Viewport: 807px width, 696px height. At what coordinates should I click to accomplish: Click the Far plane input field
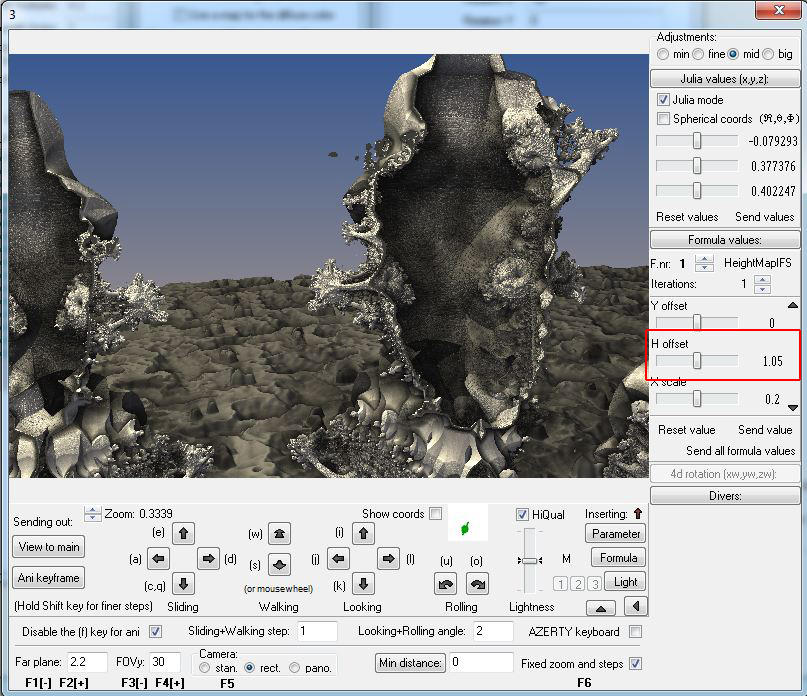[87, 662]
